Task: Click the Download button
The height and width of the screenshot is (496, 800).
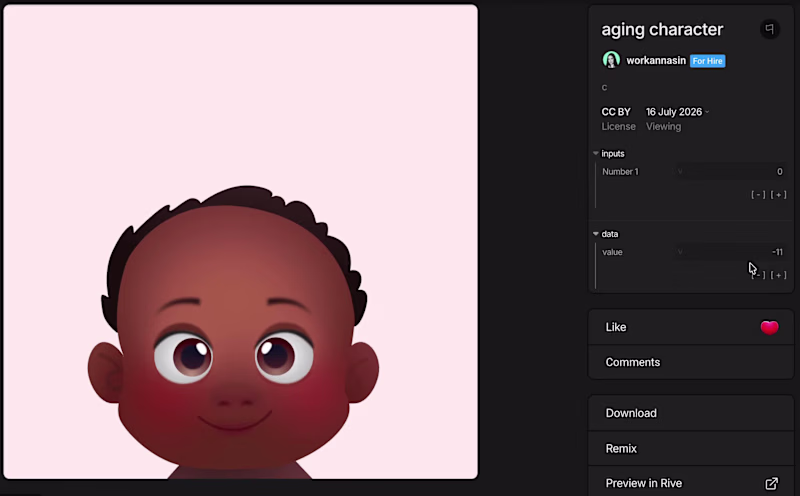Action: pos(691,413)
